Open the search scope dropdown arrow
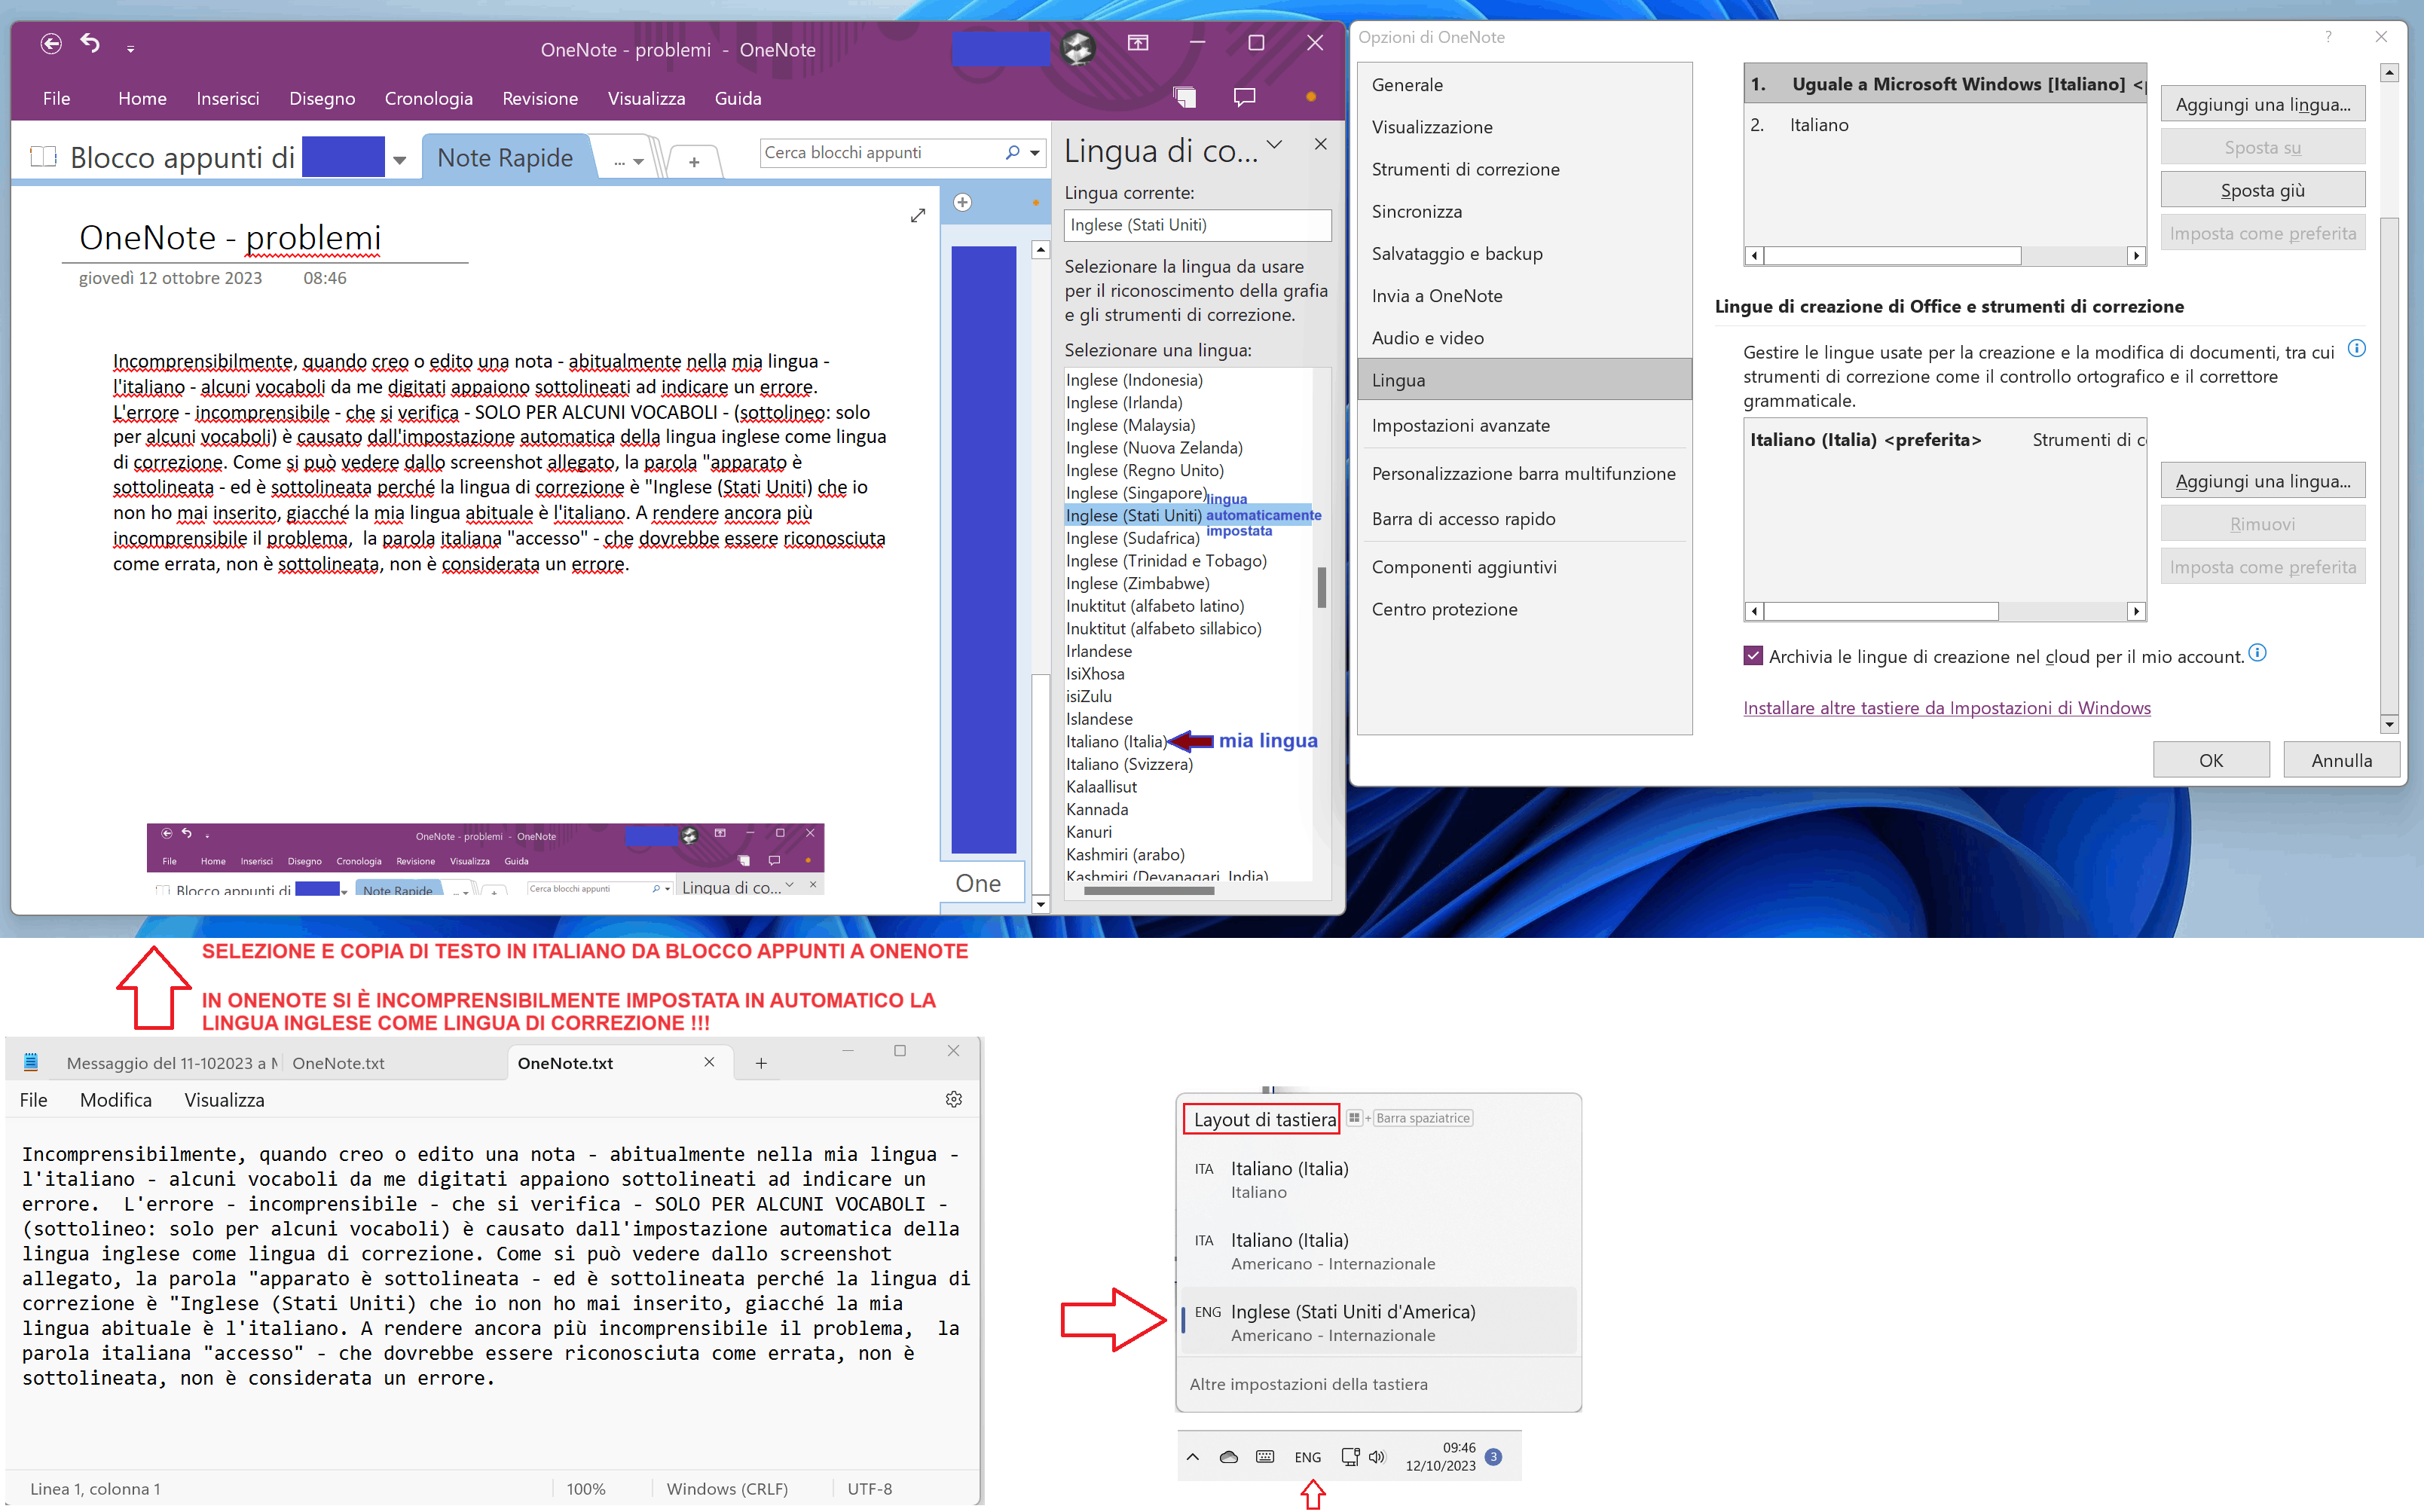2424x1512 pixels. (x=1035, y=152)
